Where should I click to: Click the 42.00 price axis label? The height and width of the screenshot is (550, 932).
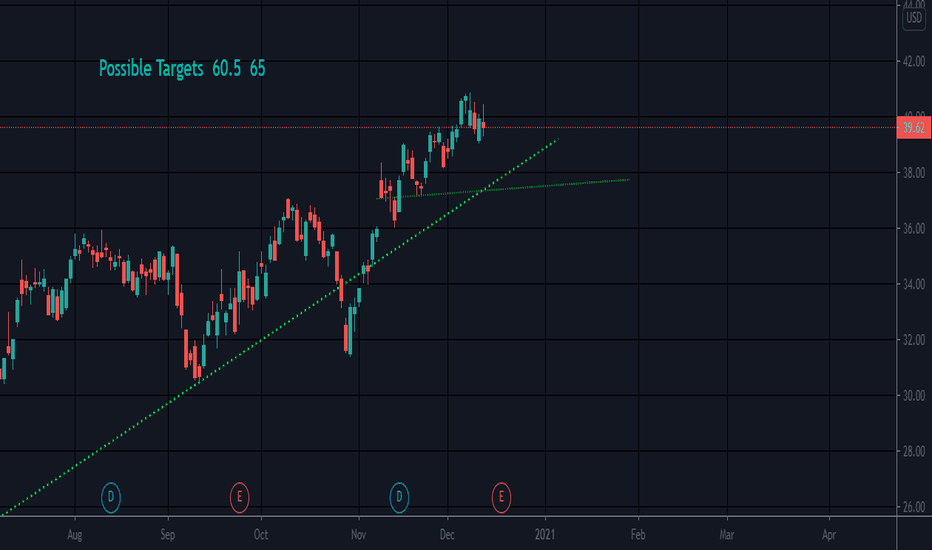914,61
